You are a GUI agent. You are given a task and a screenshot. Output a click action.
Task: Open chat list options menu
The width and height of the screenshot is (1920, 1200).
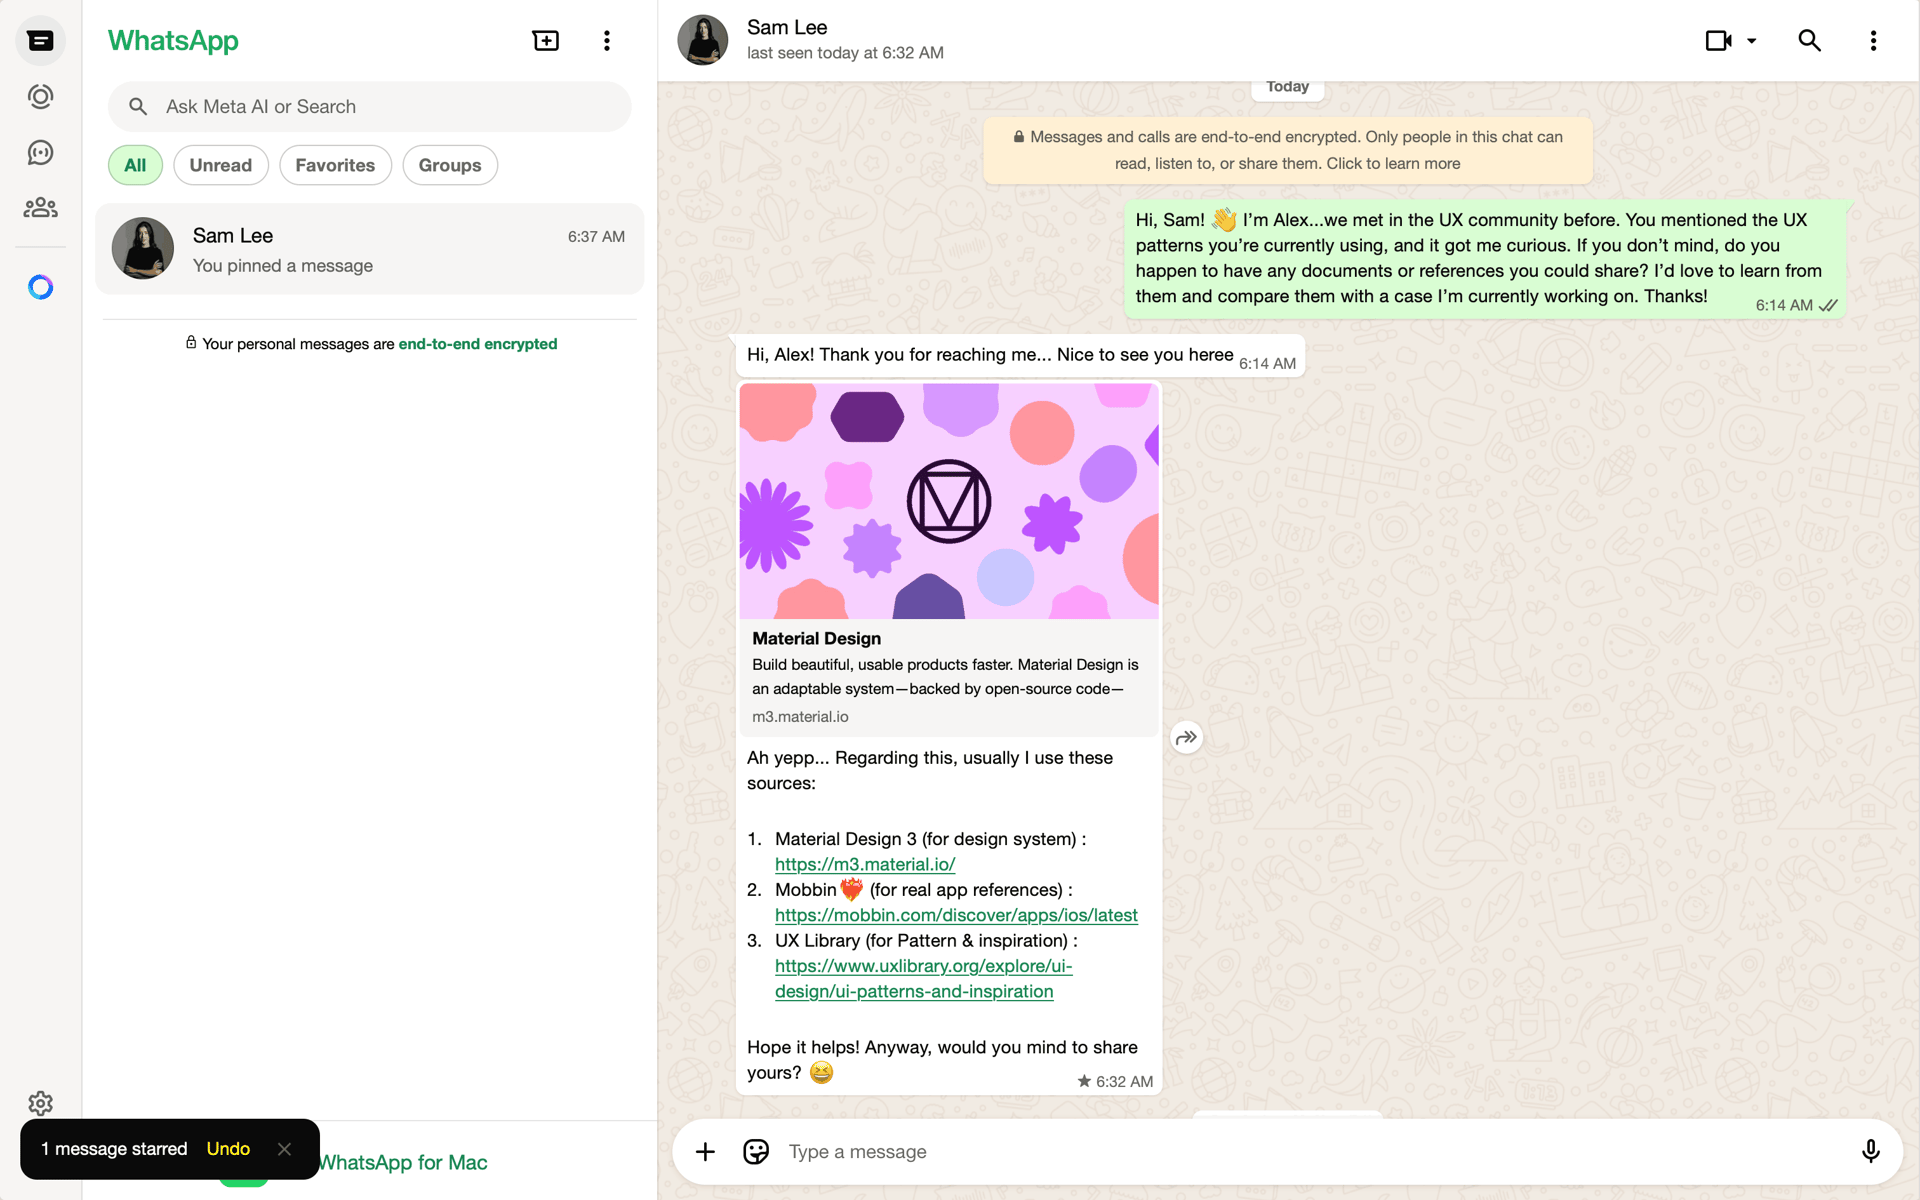point(606,41)
